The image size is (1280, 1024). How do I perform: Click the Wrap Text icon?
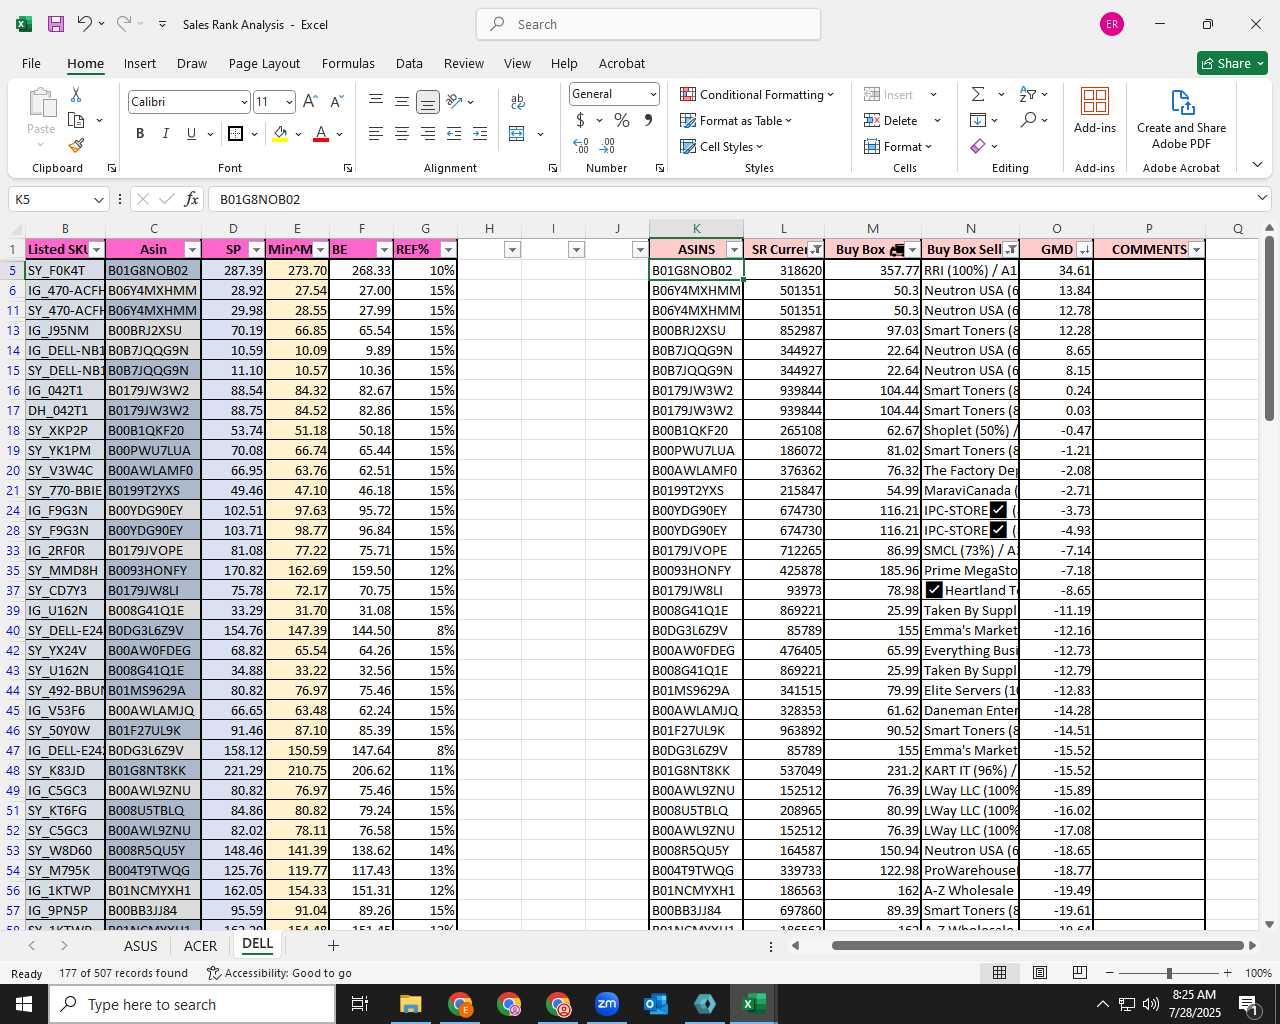click(518, 101)
